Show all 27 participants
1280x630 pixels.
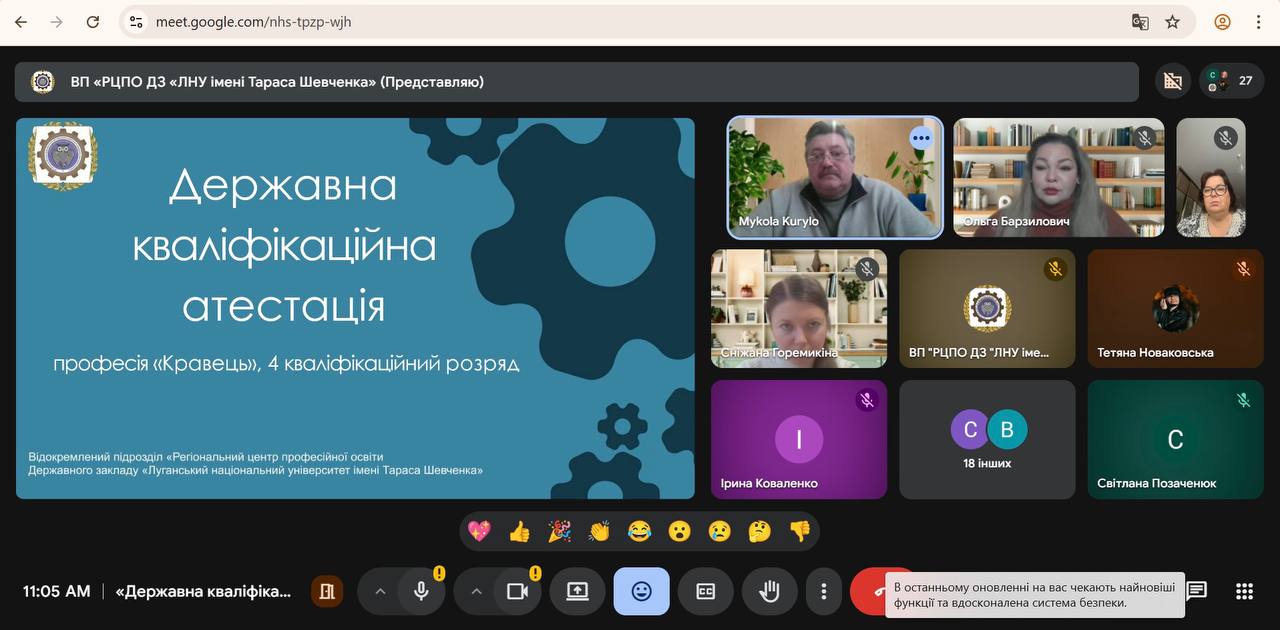[1230, 81]
